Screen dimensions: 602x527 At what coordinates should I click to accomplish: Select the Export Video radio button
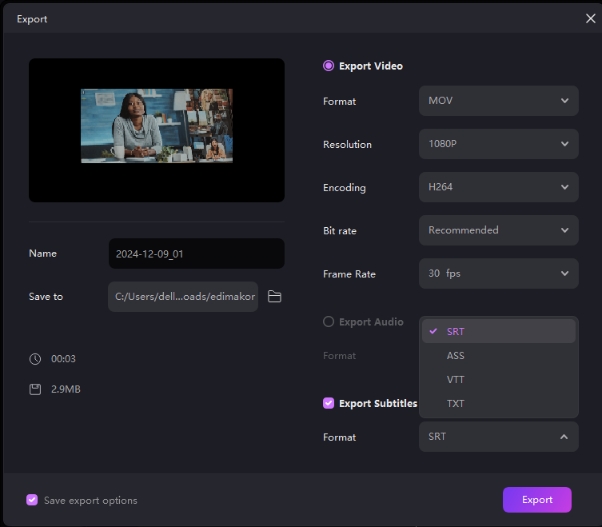click(329, 66)
